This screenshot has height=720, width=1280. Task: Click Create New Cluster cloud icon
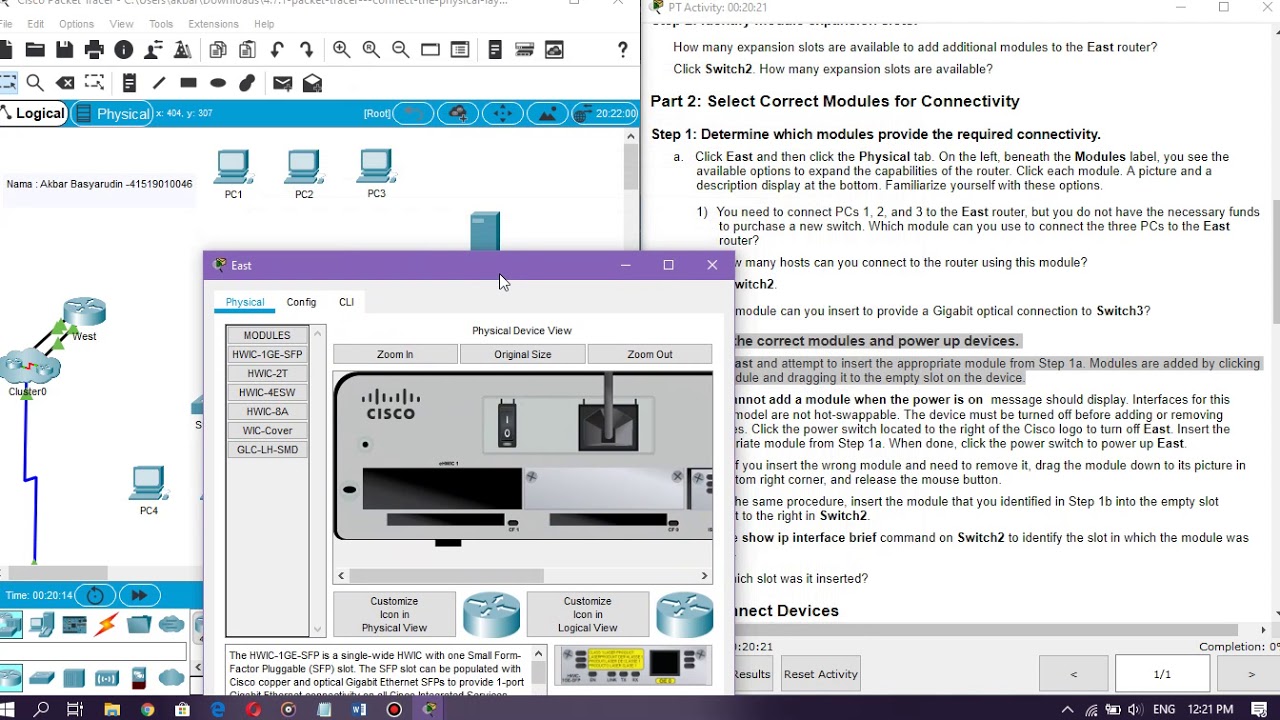tap(458, 114)
